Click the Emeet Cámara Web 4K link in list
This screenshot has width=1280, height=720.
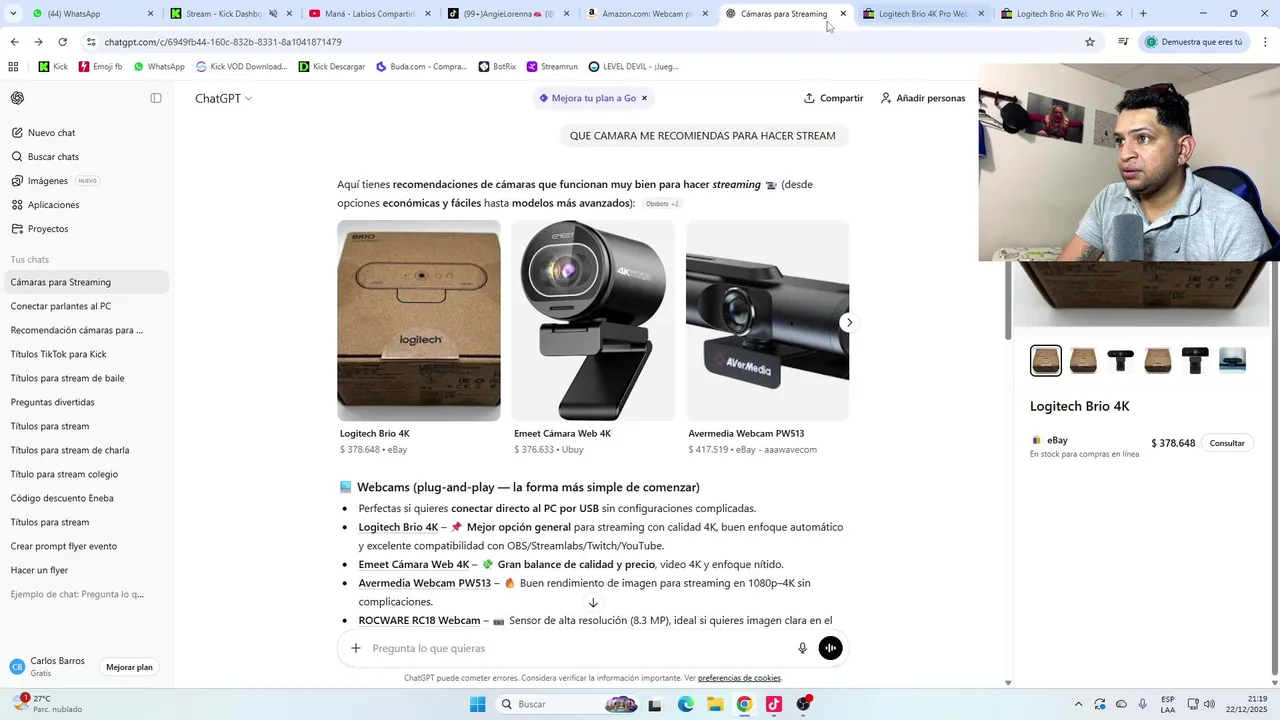click(414, 564)
